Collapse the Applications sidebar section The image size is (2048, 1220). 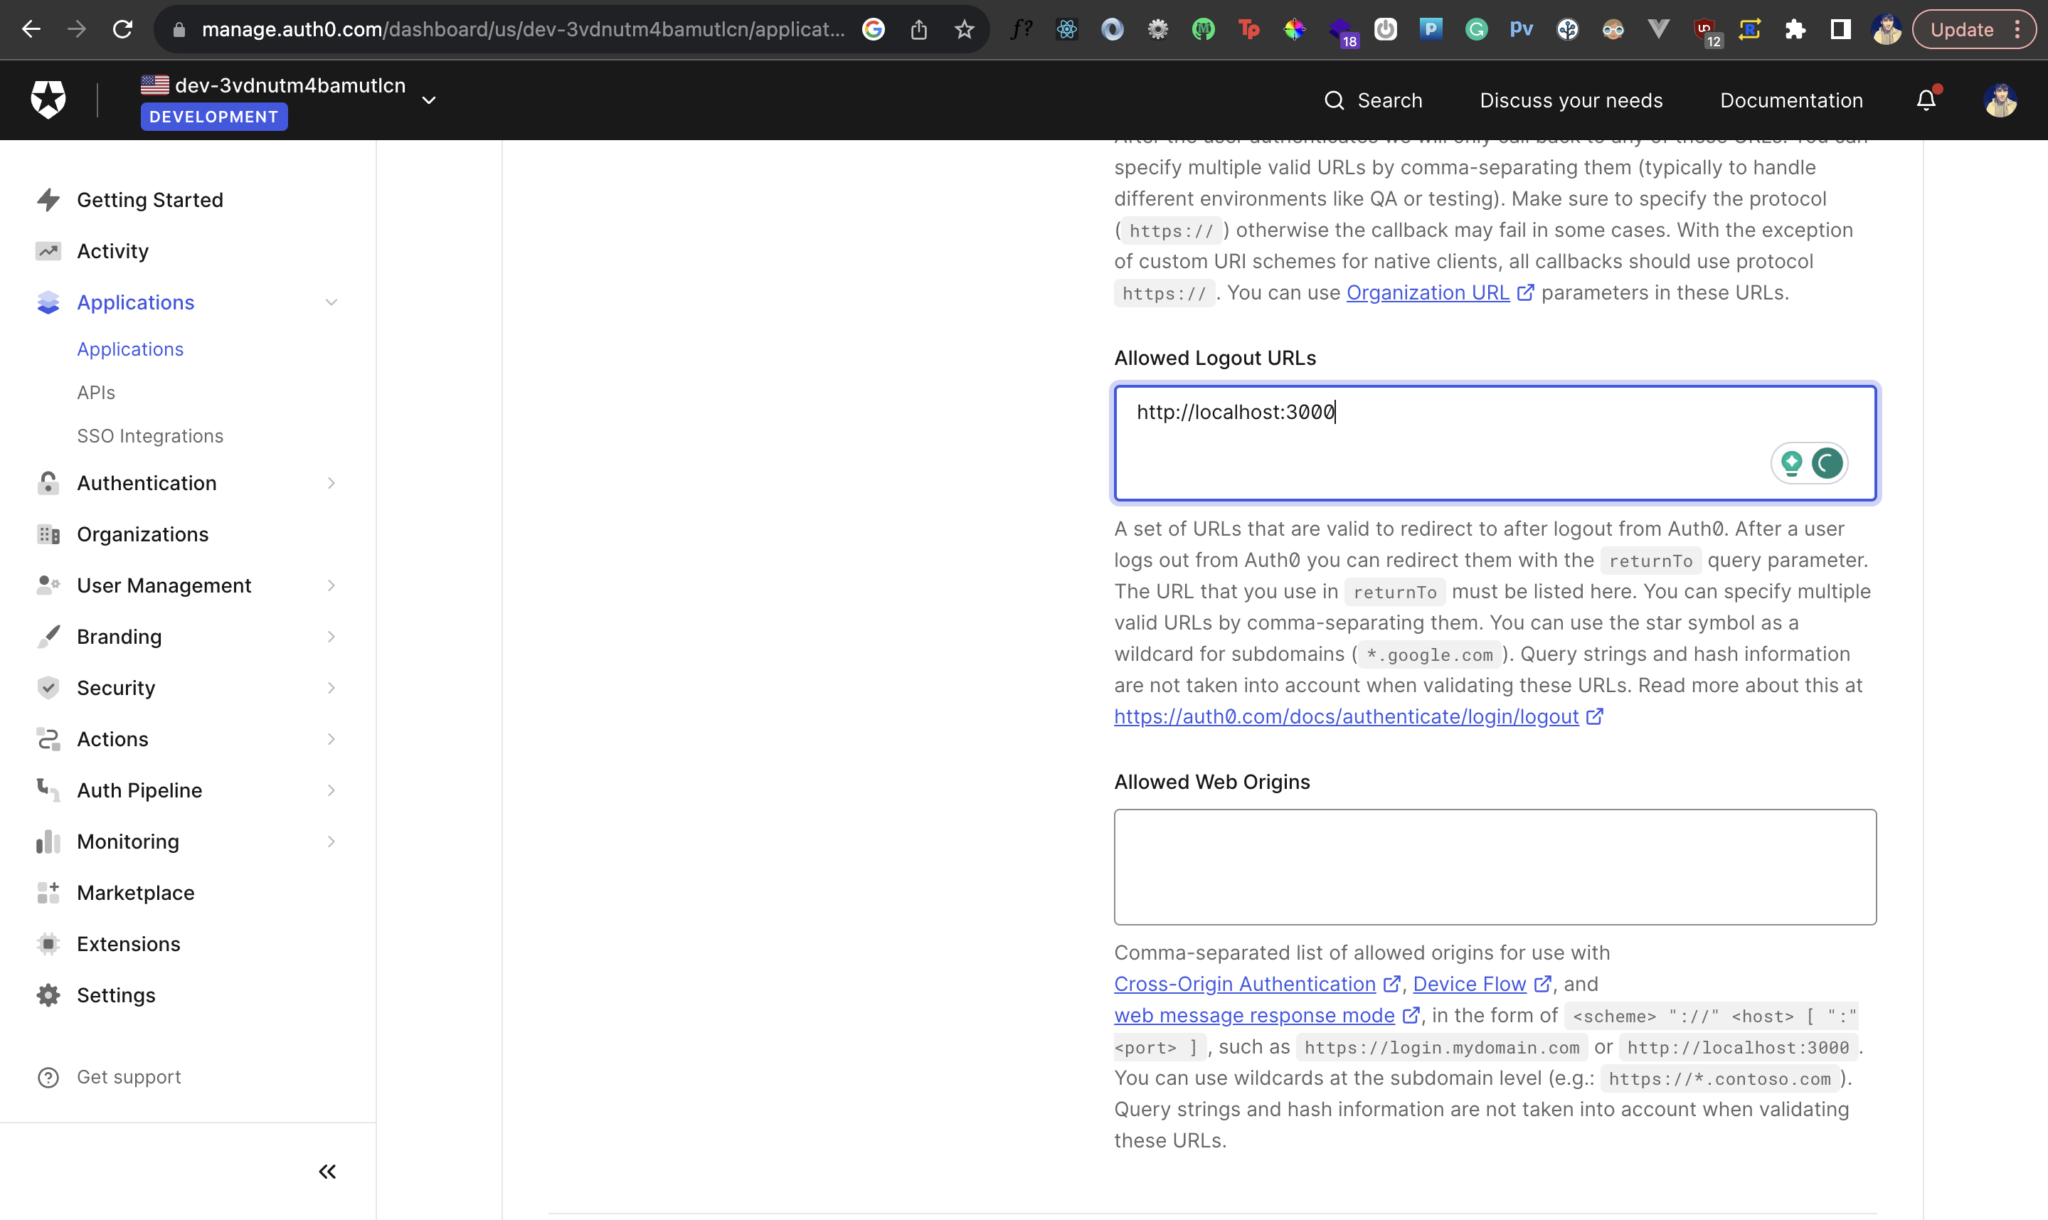331,302
